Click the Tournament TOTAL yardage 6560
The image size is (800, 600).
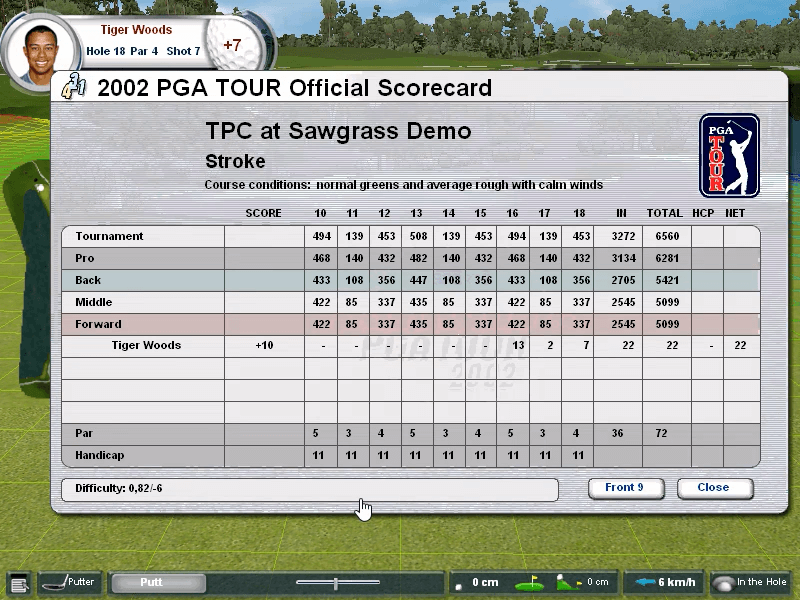coord(667,236)
